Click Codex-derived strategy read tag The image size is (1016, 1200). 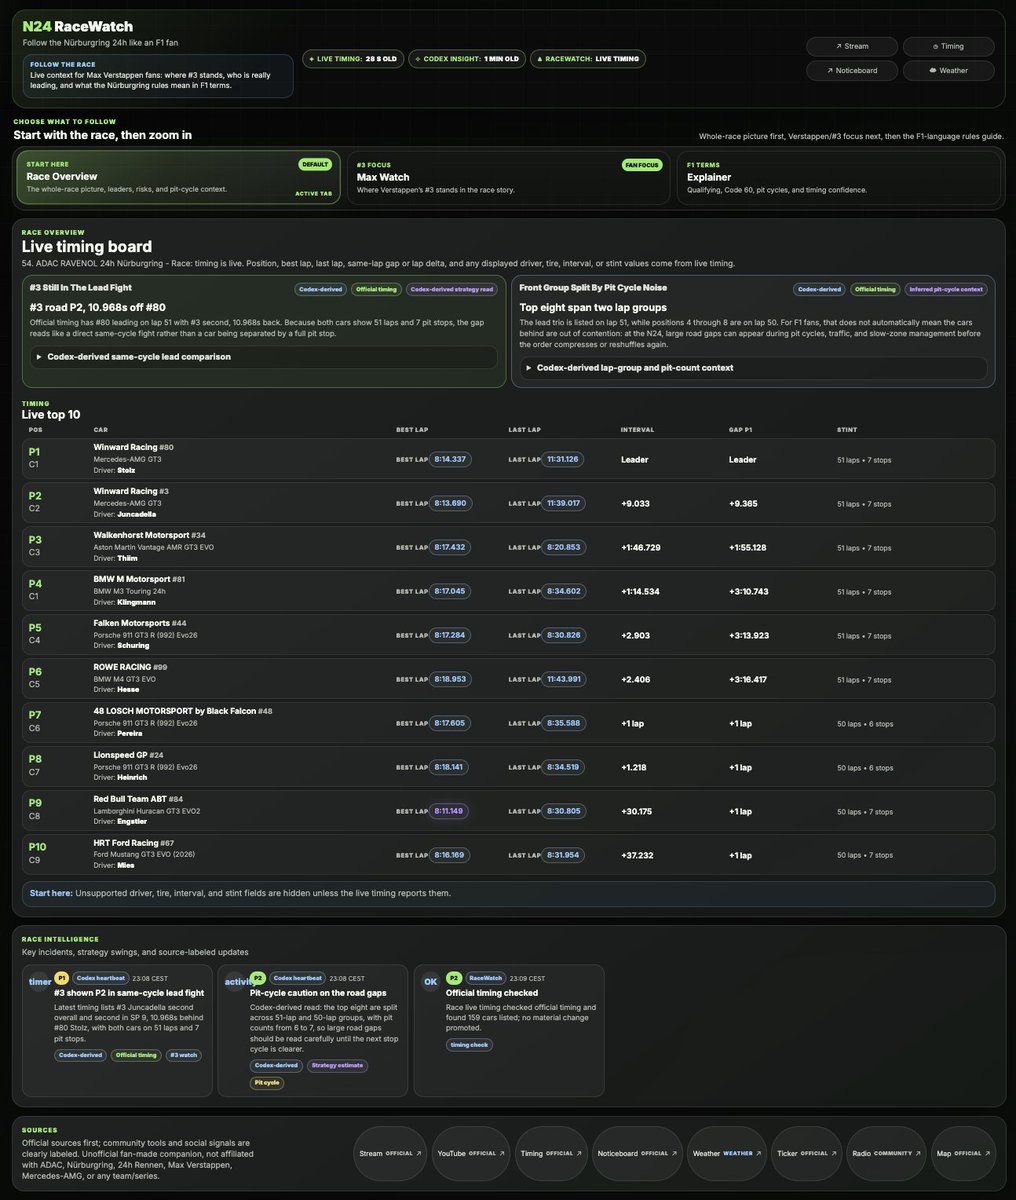coord(451,289)
